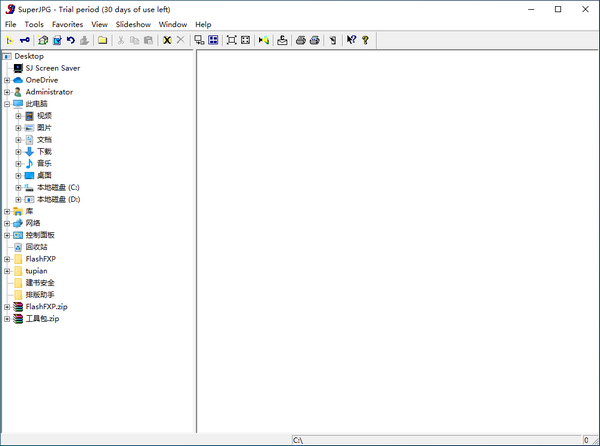Click the blue four-thumbnail grid icon
This screenshot has height=446, width=600.
pos(213,40)
